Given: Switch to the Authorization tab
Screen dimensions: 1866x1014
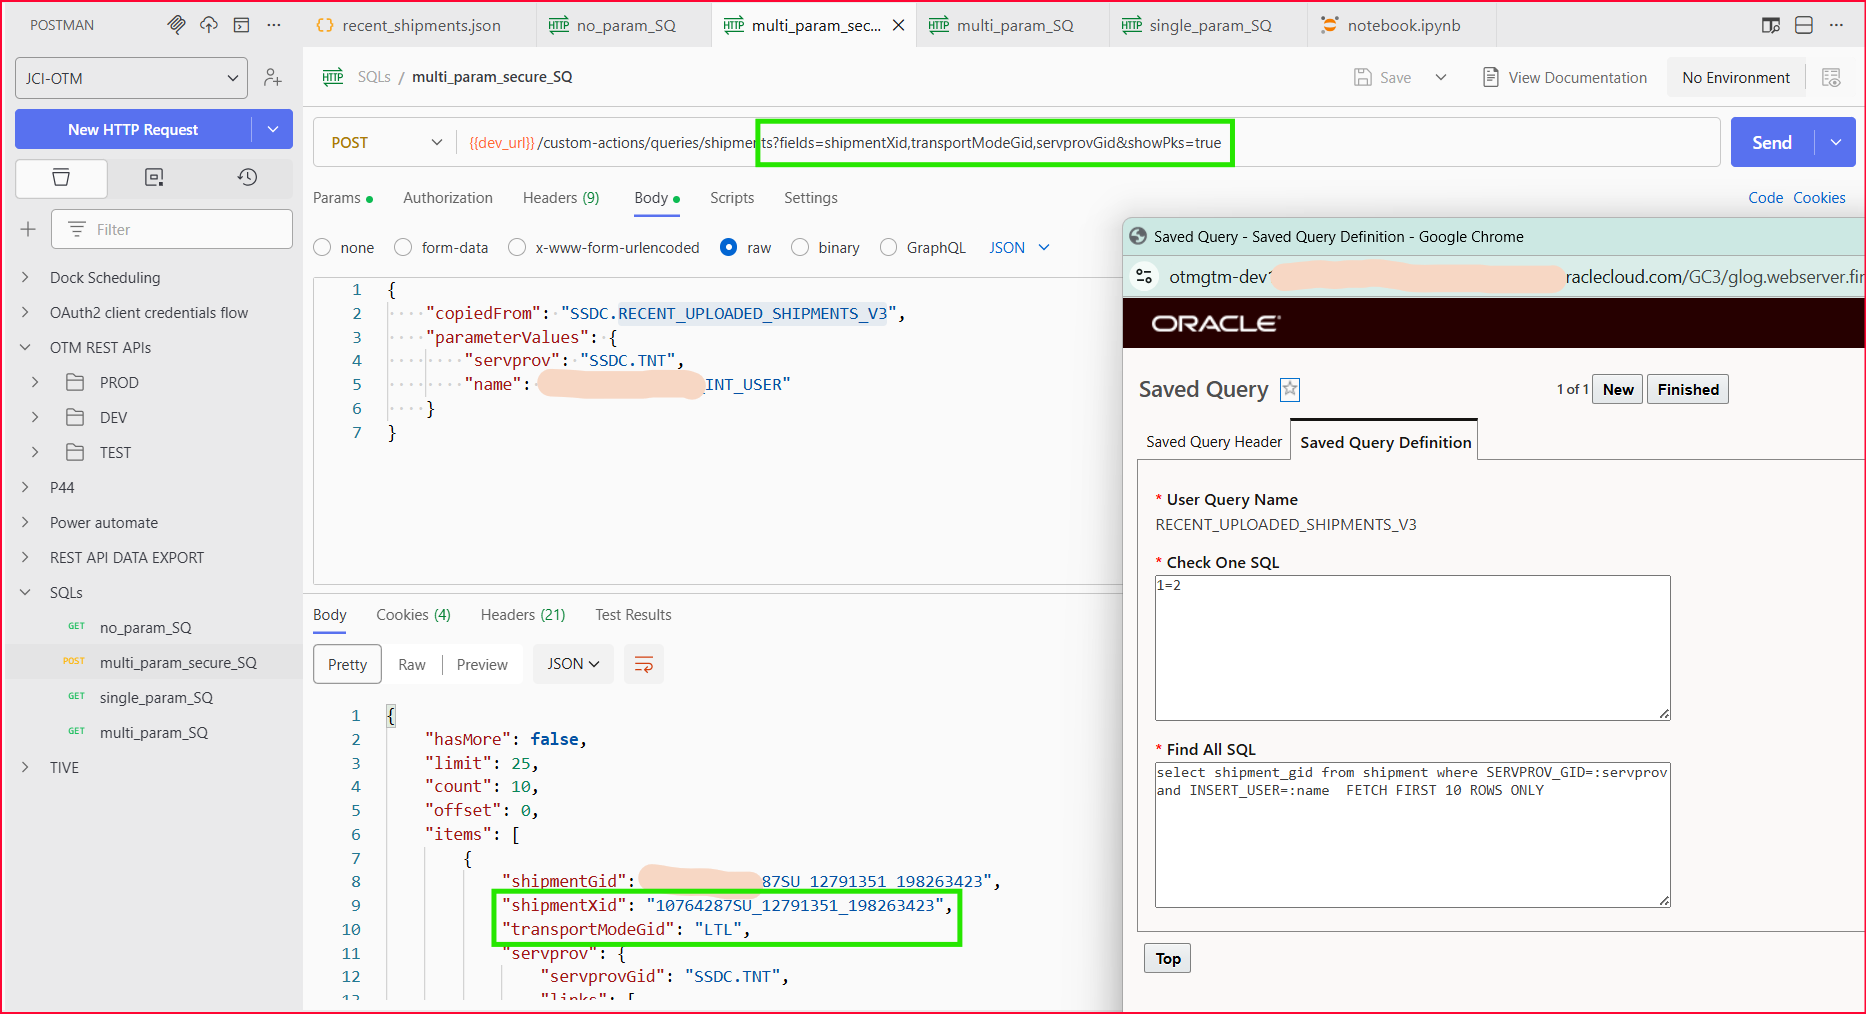Looking at the screenshot, I should coord(447,198).
